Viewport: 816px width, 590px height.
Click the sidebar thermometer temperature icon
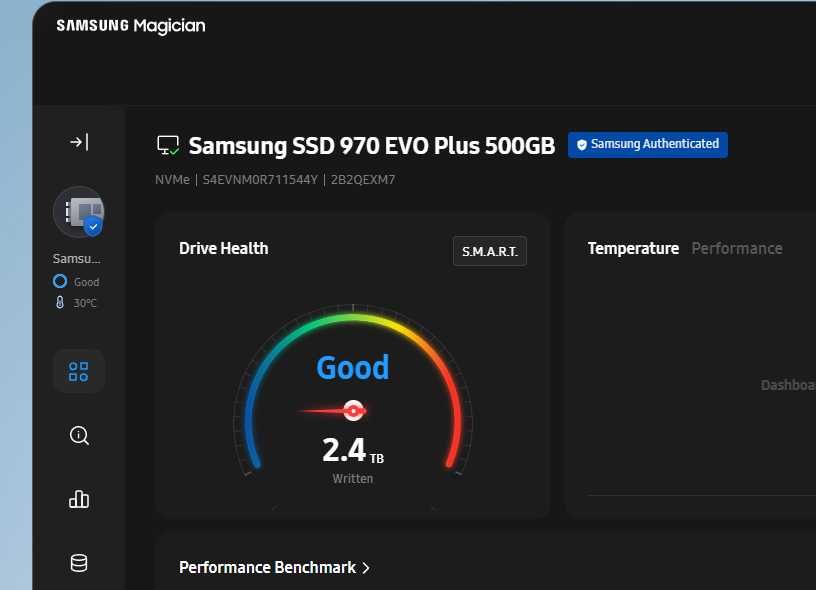pos(60,302)
